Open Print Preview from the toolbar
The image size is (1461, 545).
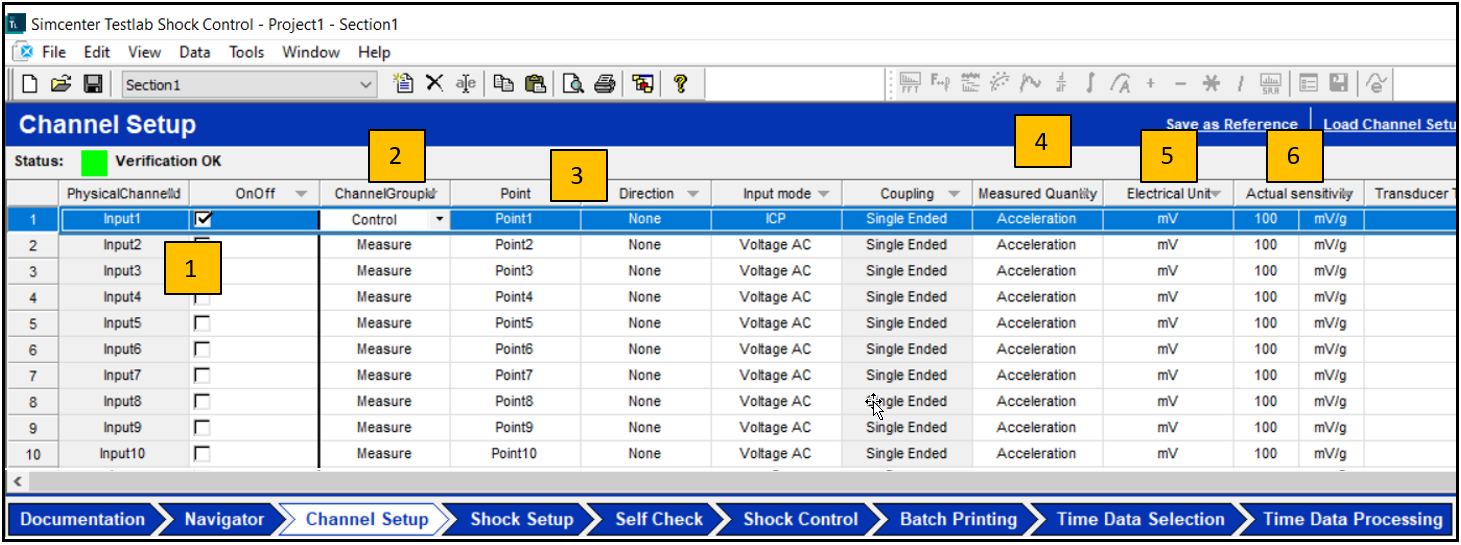573,85
